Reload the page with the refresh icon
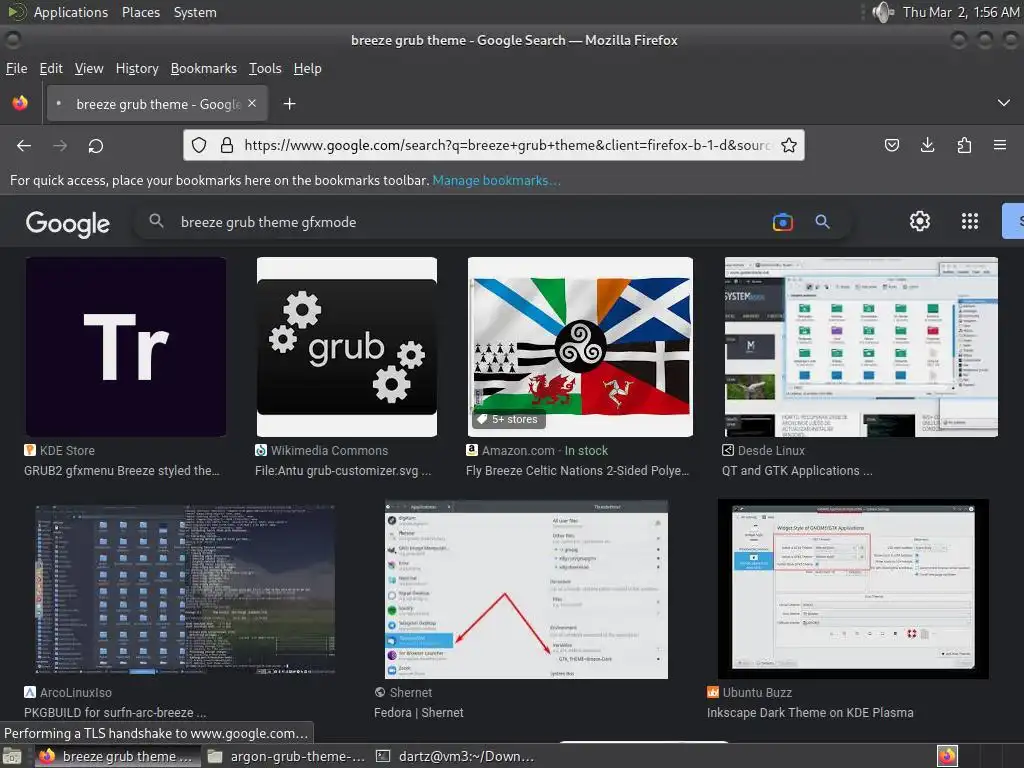 96,146
